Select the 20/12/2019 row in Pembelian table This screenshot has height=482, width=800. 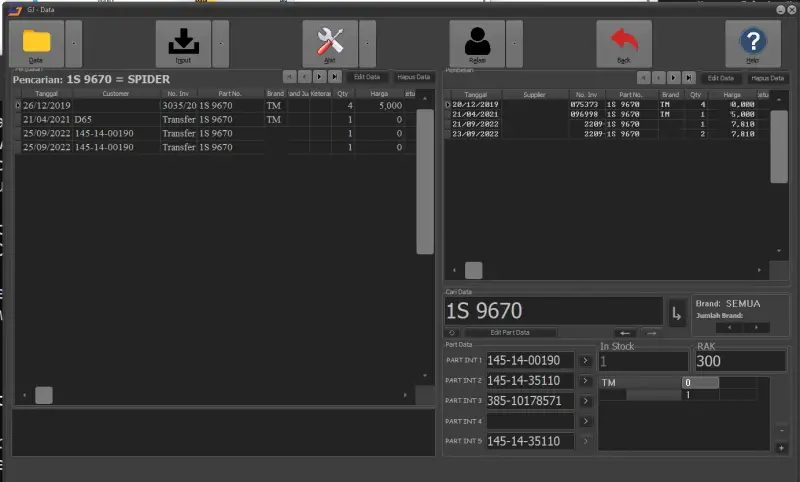point(607,104)
